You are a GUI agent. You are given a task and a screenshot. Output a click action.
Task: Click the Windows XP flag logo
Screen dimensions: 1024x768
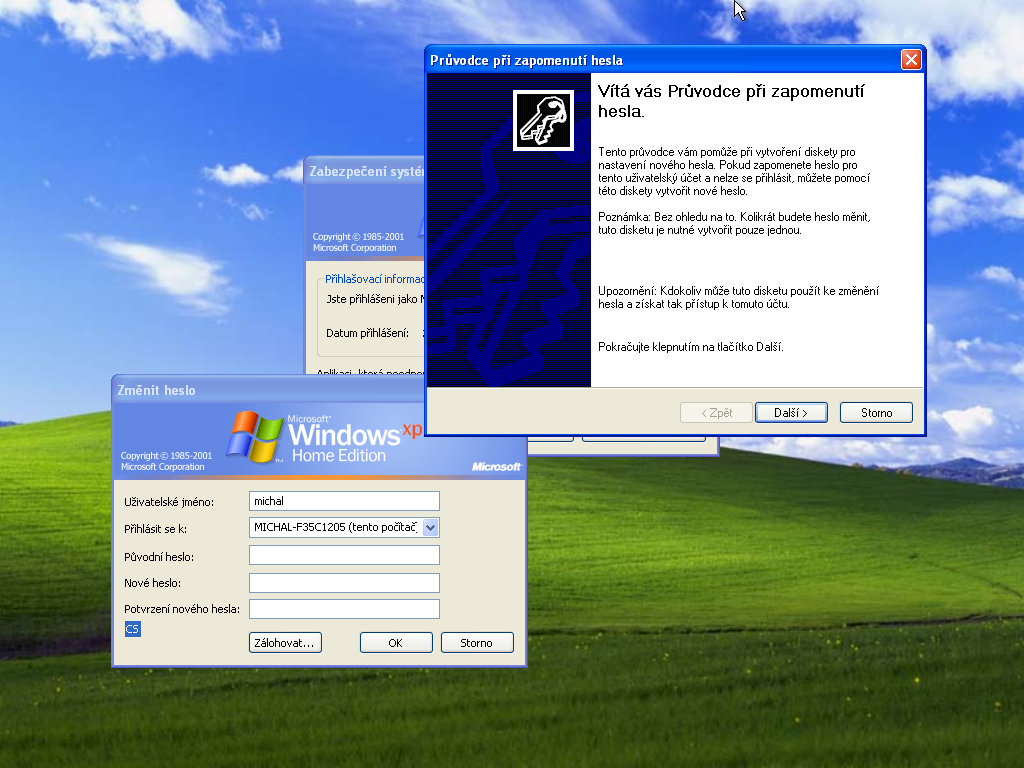click(x=255, y=437)
